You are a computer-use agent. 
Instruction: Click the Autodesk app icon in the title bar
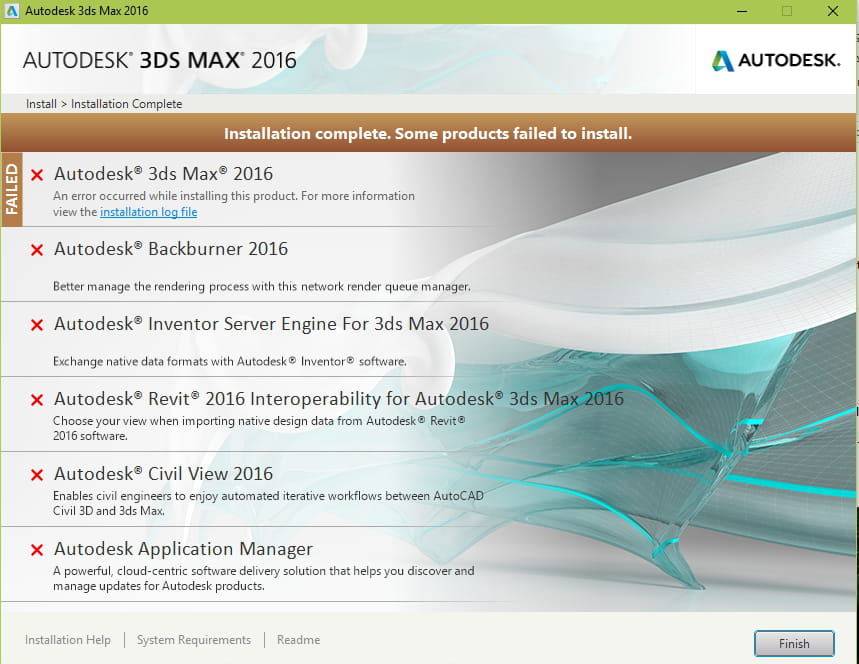click(12, 11)
